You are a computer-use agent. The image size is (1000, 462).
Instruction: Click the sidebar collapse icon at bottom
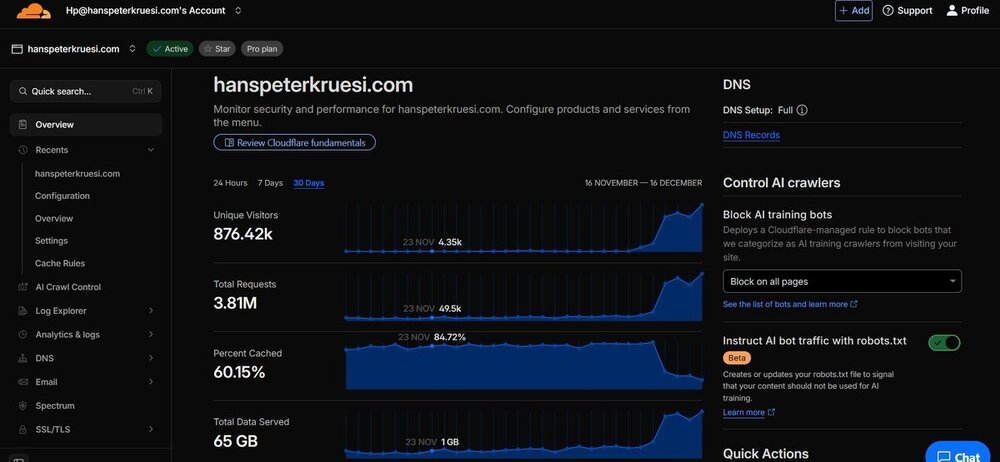coord(18,458)
